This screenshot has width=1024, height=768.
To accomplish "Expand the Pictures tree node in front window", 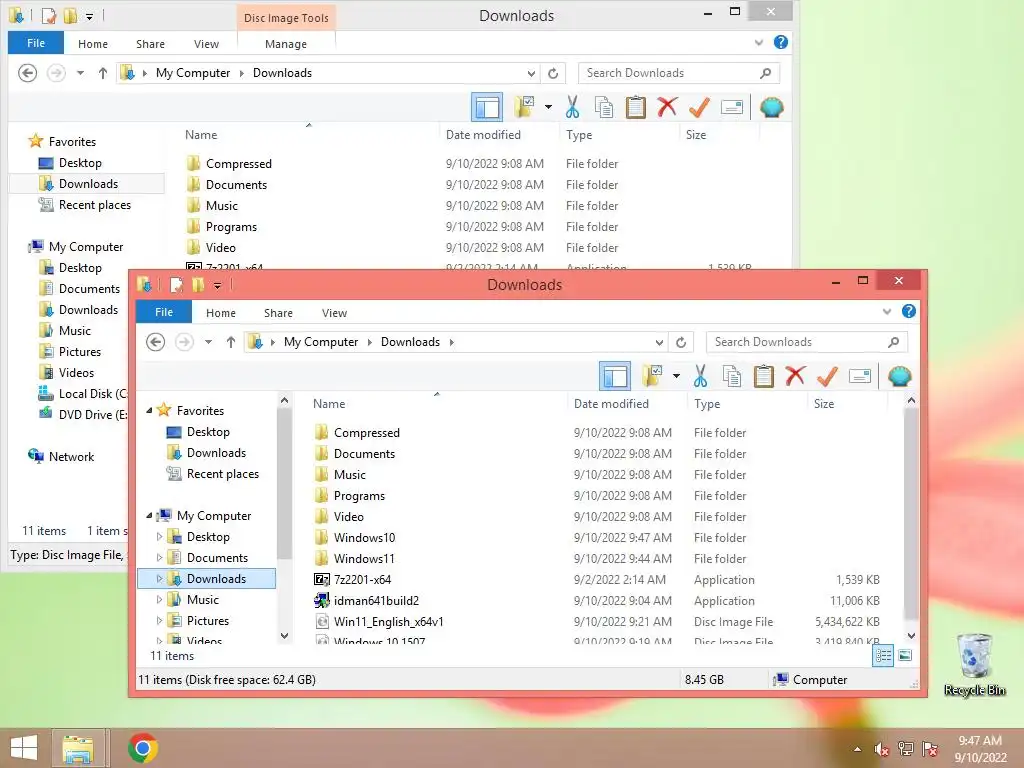I will (159, 620).
